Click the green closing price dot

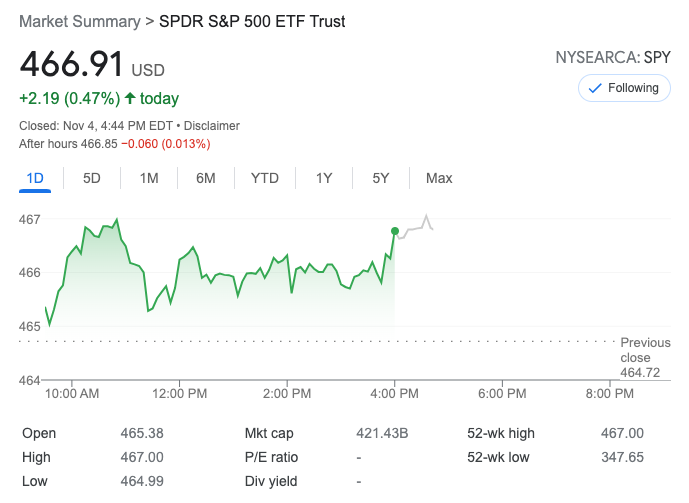[x=395, y=231]
